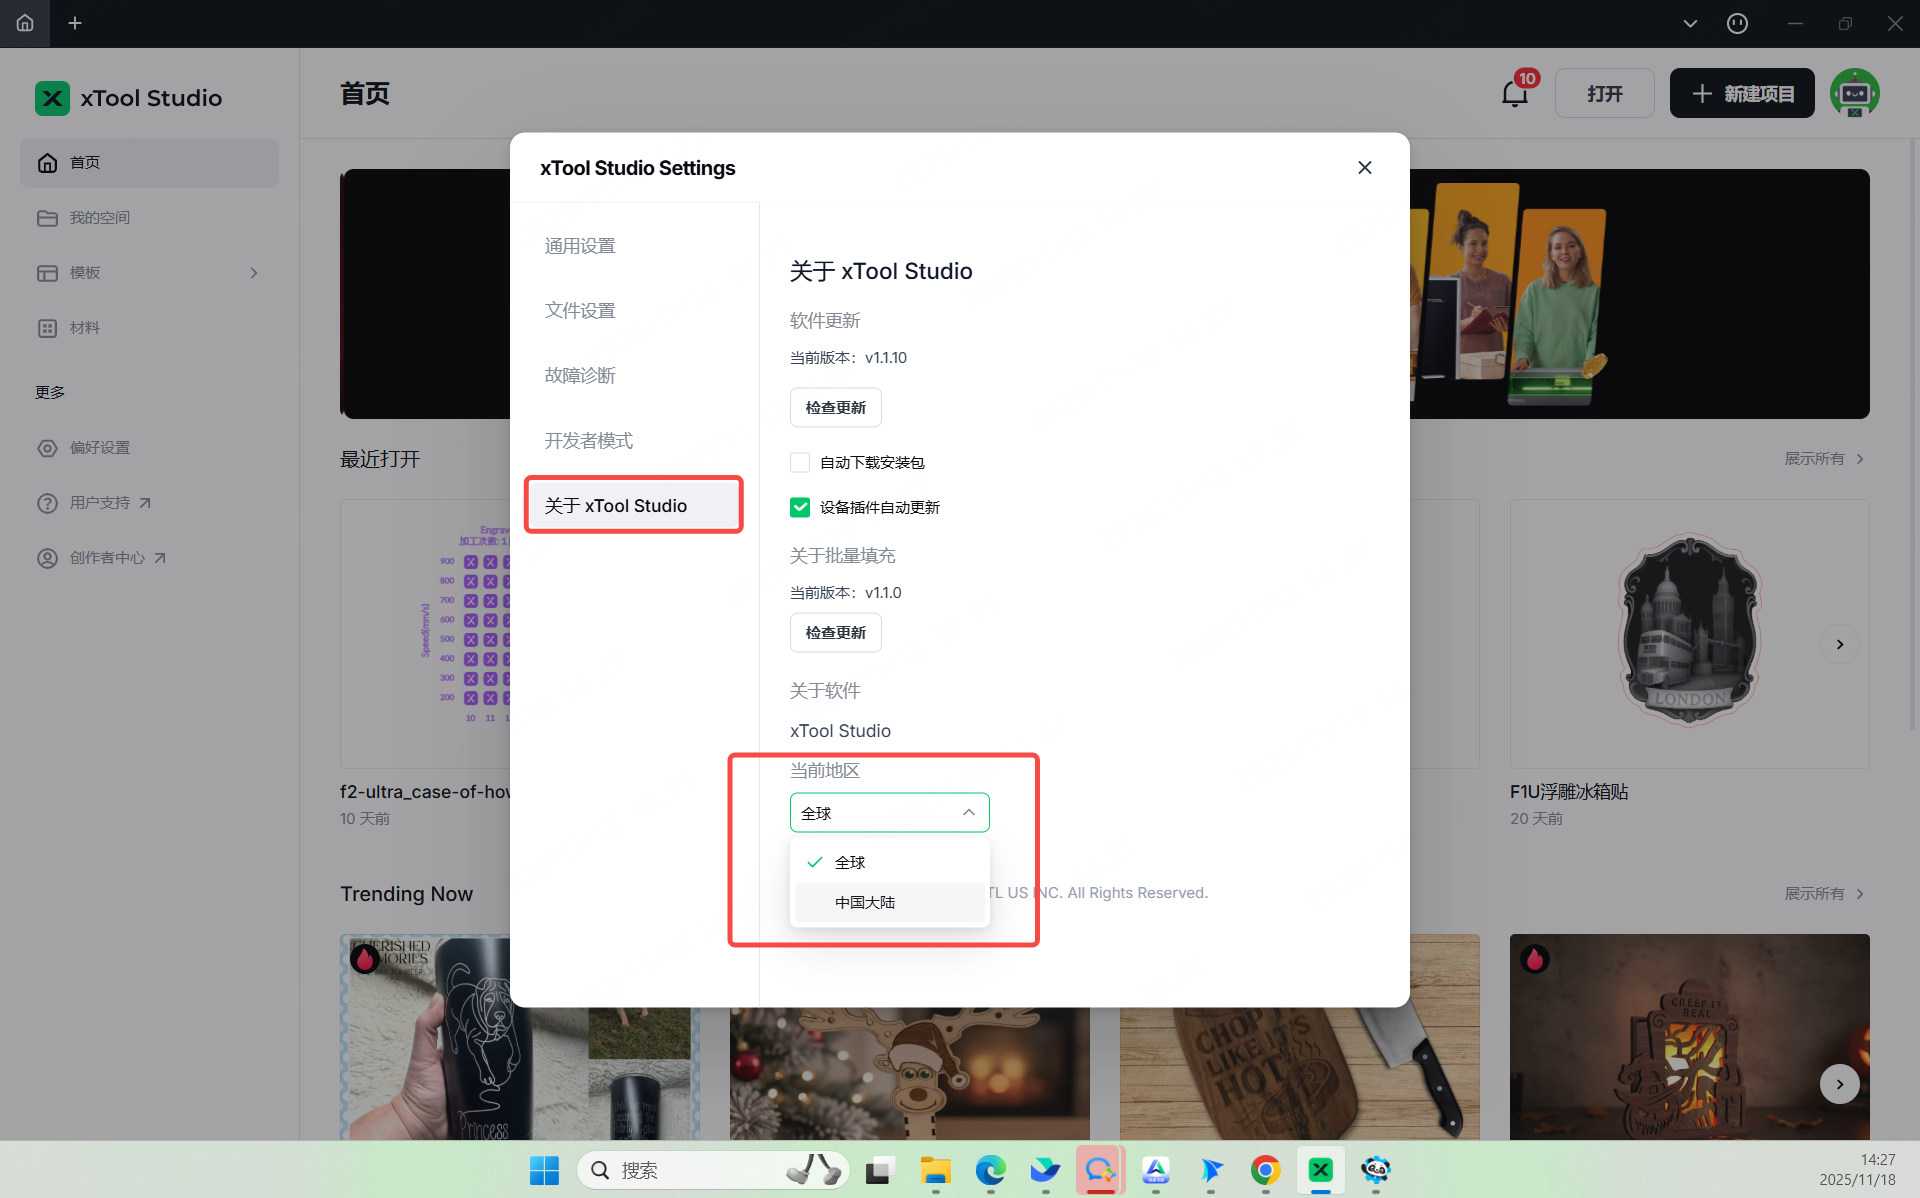Image resolution: width=1920 pixels, height=1198 pixels.
Task: Add a new tab with plus icon
Action: (75, 23)
